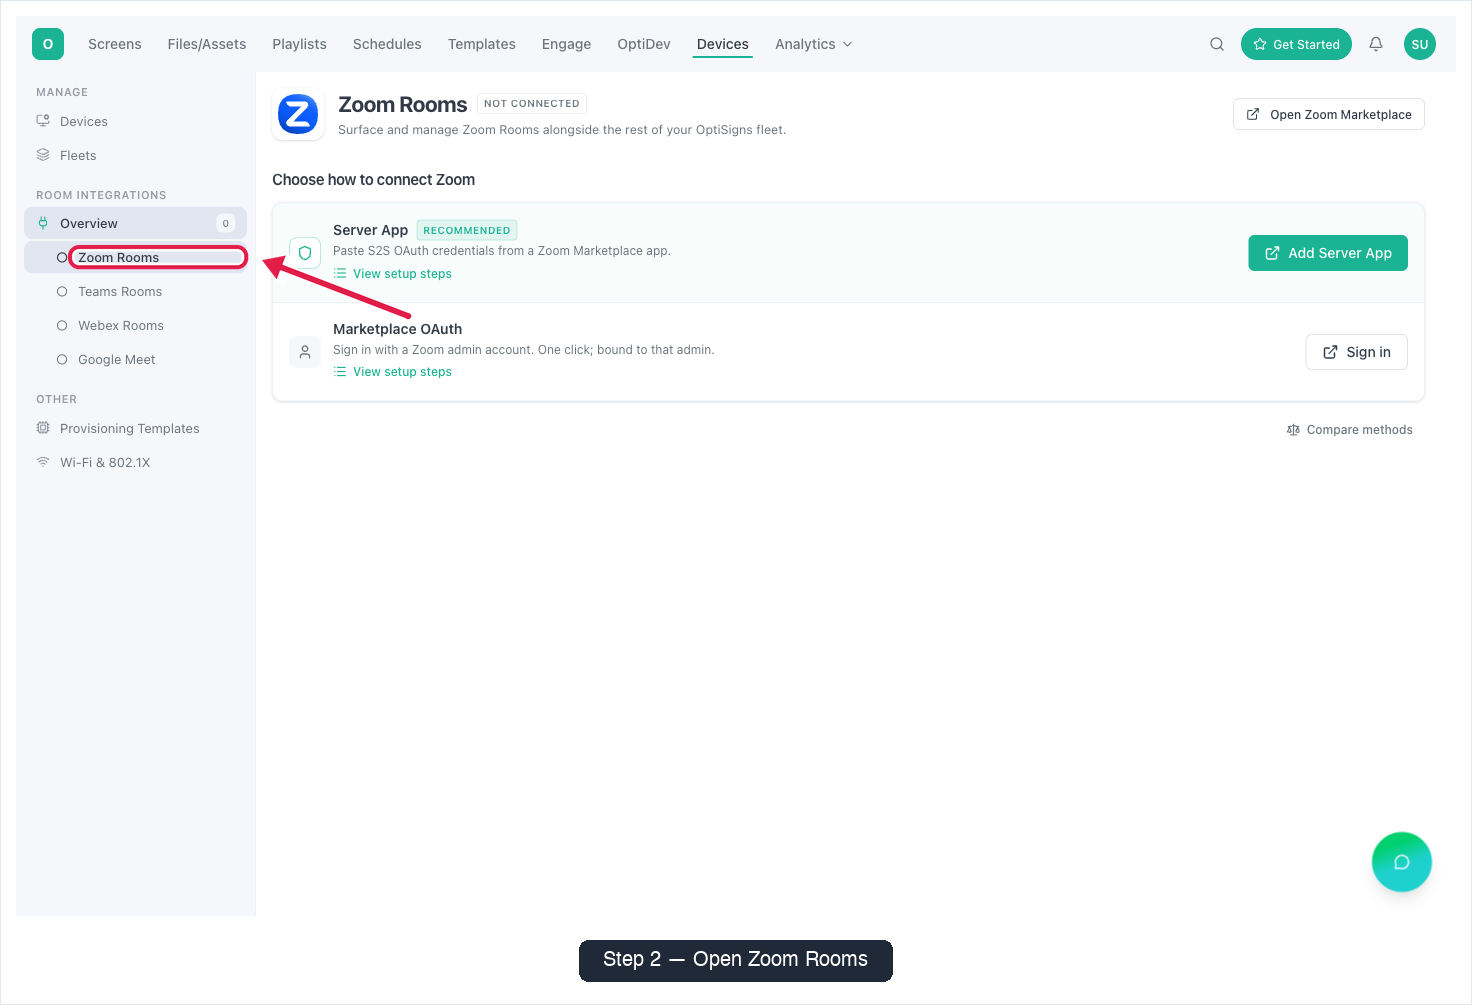This screenshot has height=1005, width=1472.
Task: Open the SU user avatar menu
Action: (x=1420, y=44)
